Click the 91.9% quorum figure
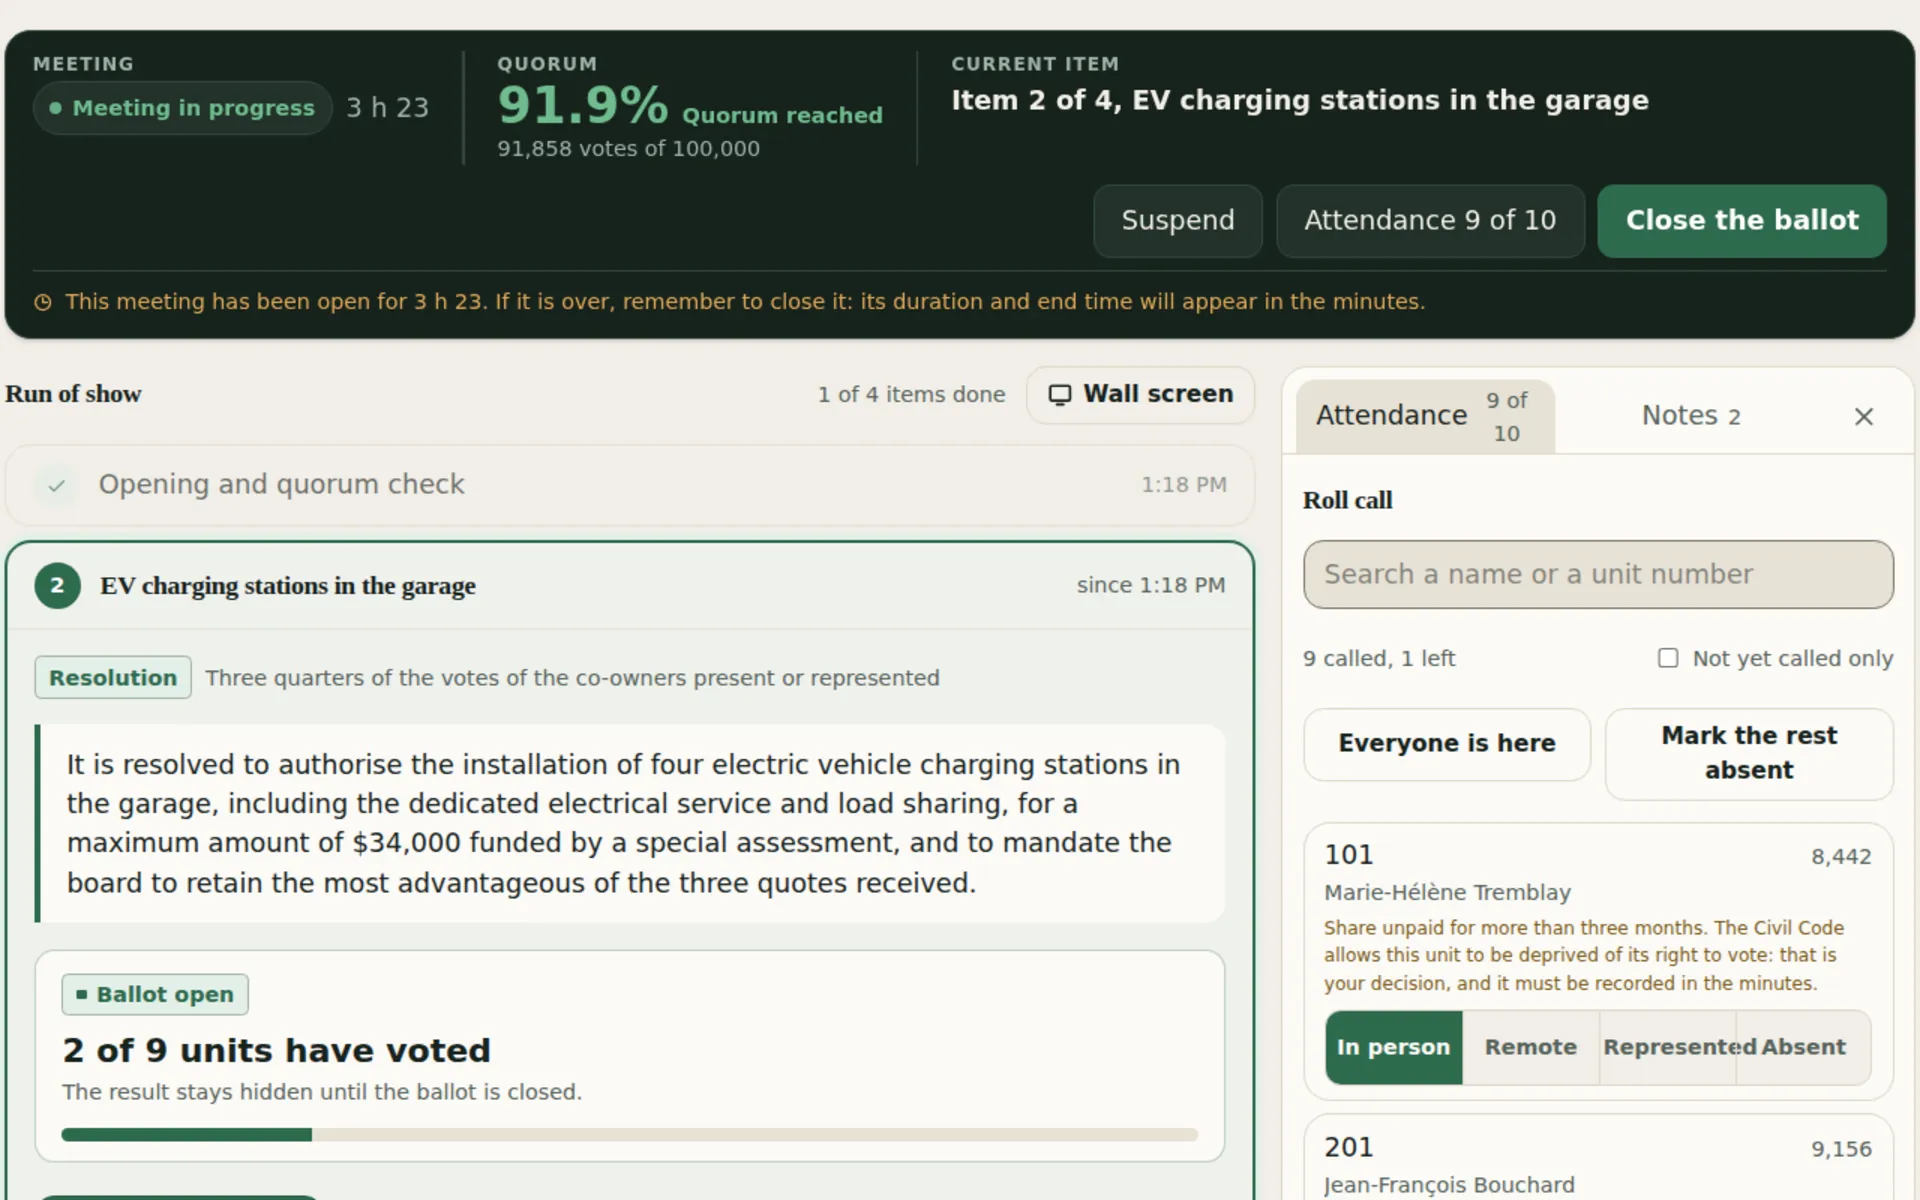The height and width of the screenshot is (1200, 1920). click(583, 106)
